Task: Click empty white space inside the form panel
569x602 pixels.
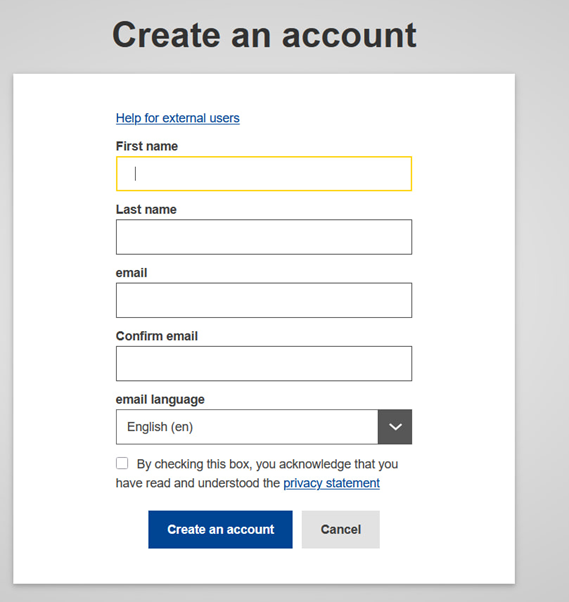Action: coord(461,307)
